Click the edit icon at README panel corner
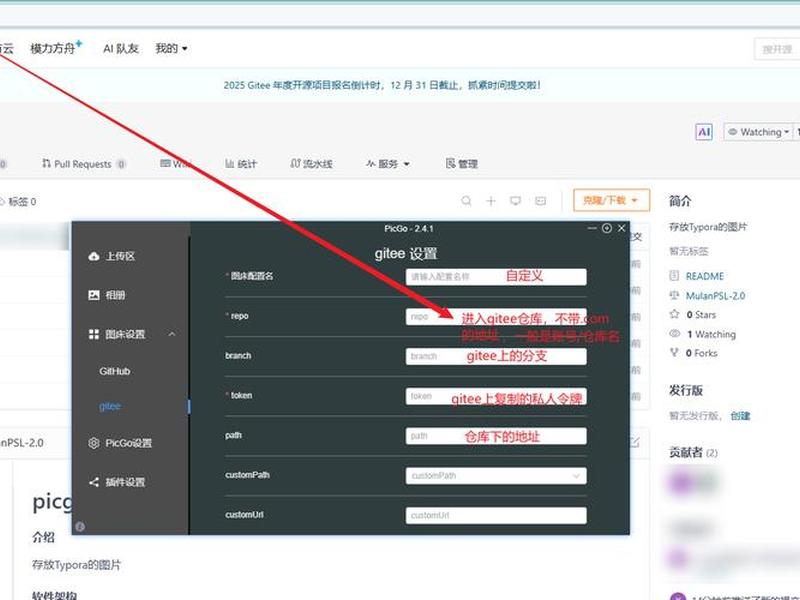Image resolution: width=800 pixels, height=600 pixels. (x=634, y=442)
